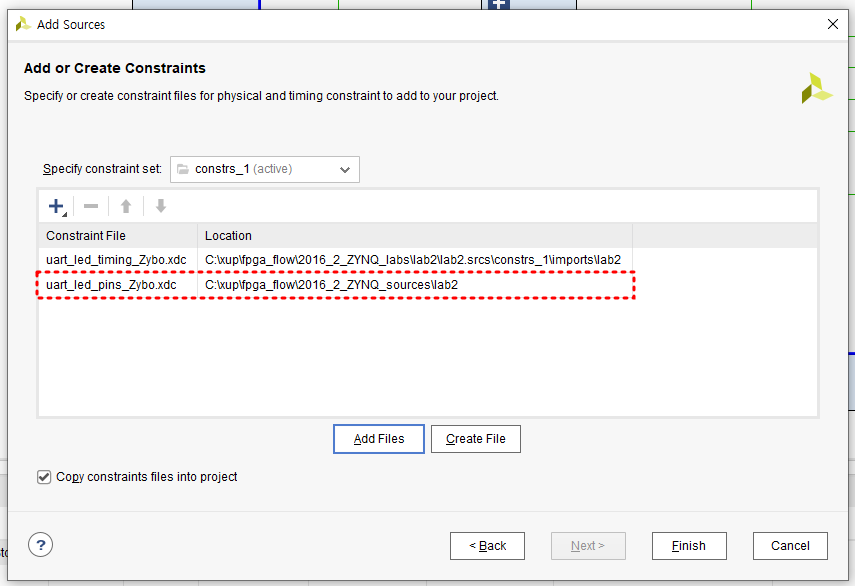The height and width of the screenshot is (586, 855).
Task: Click the Constraint File column header
Action: (x=118, y=235)
